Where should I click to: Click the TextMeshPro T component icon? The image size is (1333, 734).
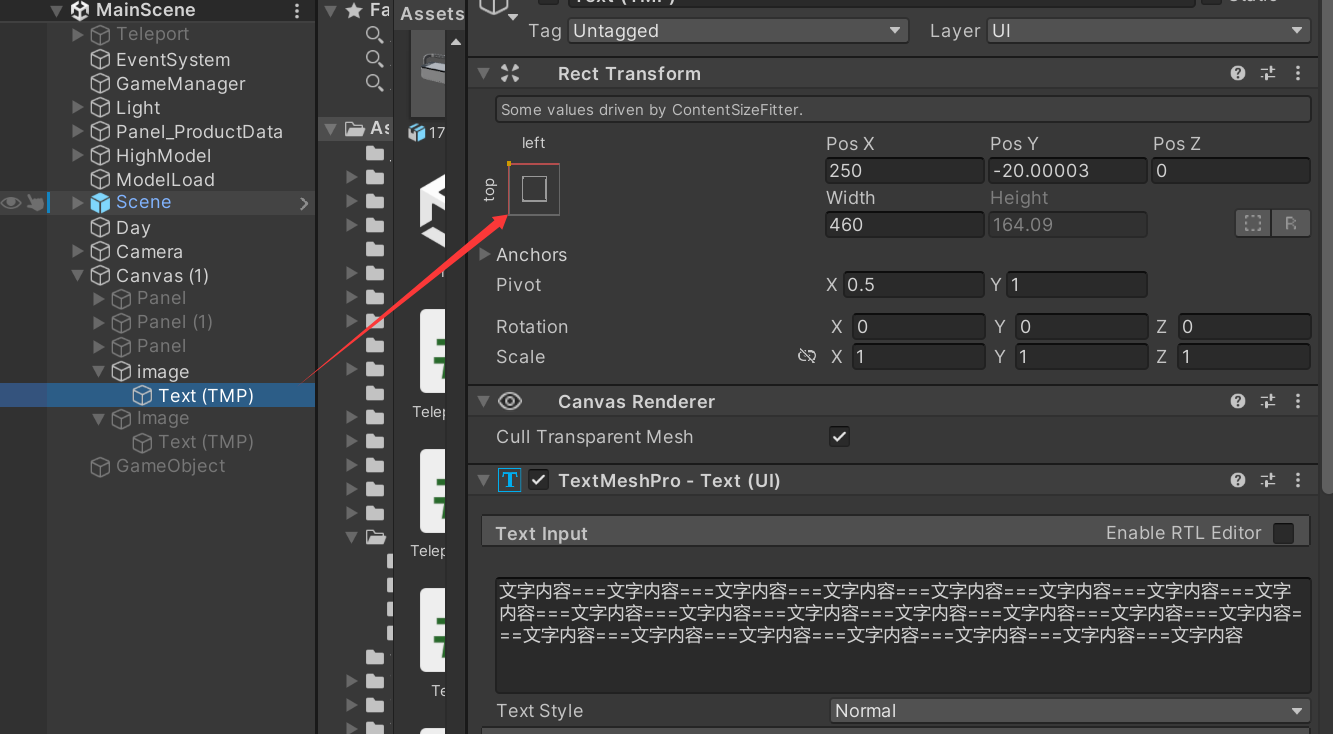(x=509, y=480)
